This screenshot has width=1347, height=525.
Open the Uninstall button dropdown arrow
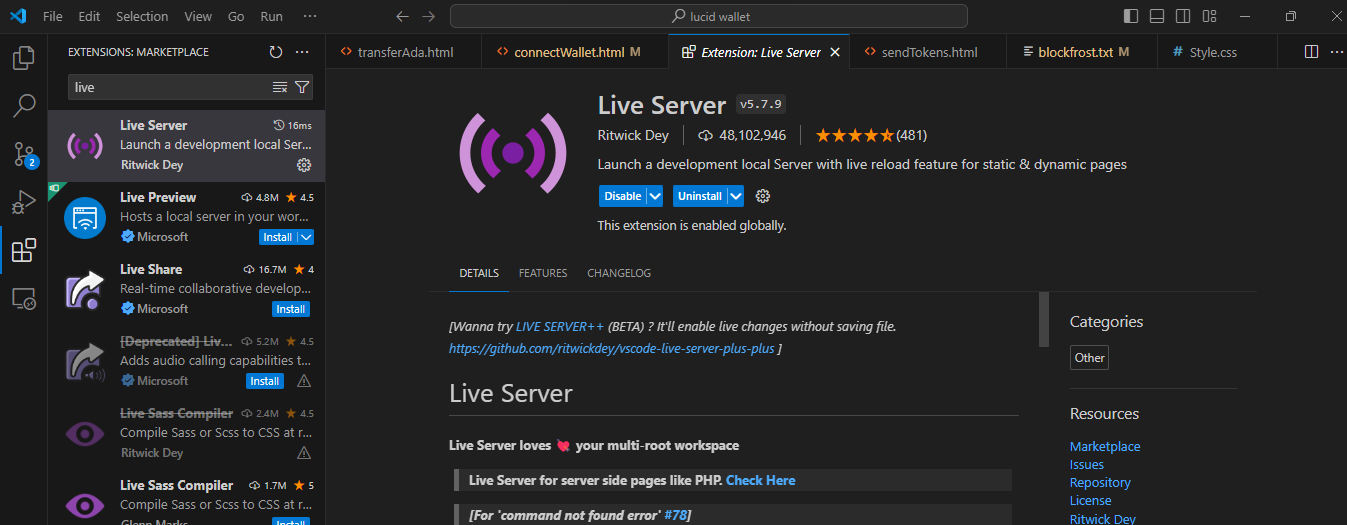click(x=736, y=196)
